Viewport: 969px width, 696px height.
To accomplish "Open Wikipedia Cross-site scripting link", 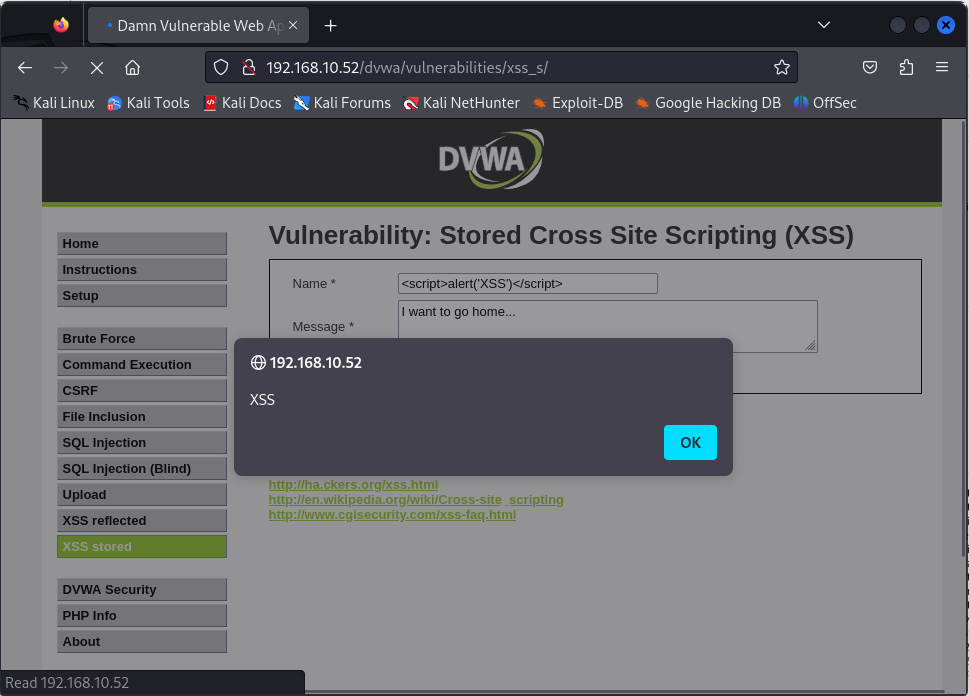I will [416, 499].
